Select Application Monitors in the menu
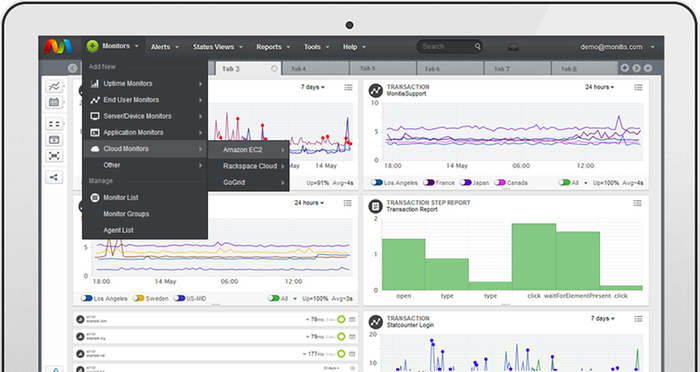 click(x=145, y=132)
